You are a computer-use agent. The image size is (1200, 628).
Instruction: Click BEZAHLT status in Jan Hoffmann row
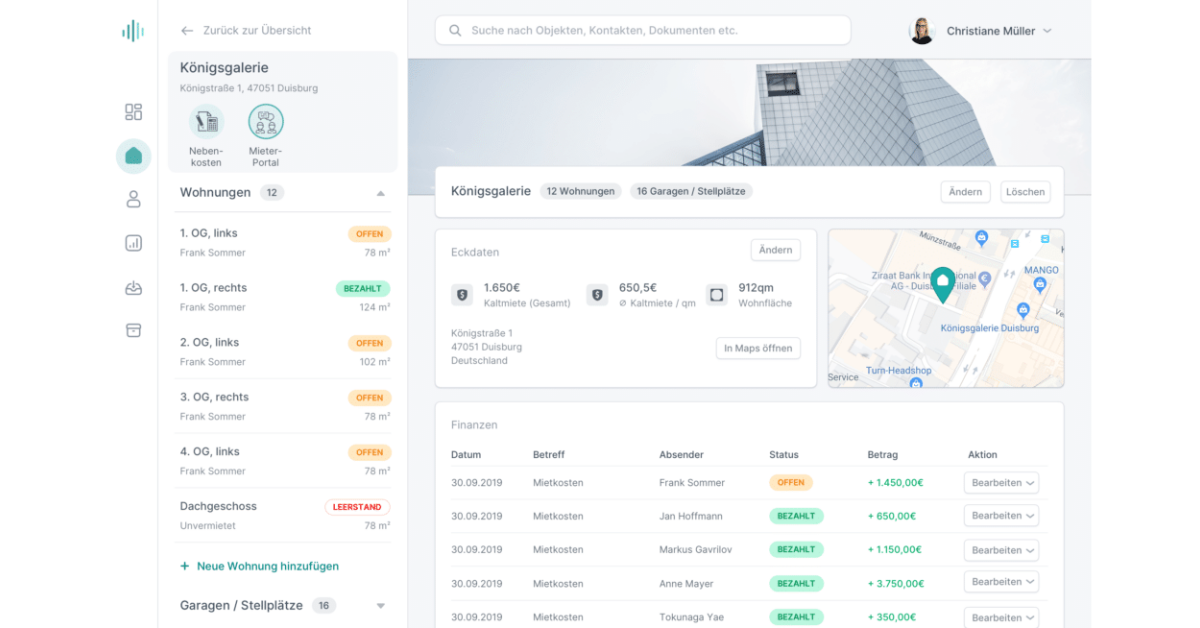point(796,516)
